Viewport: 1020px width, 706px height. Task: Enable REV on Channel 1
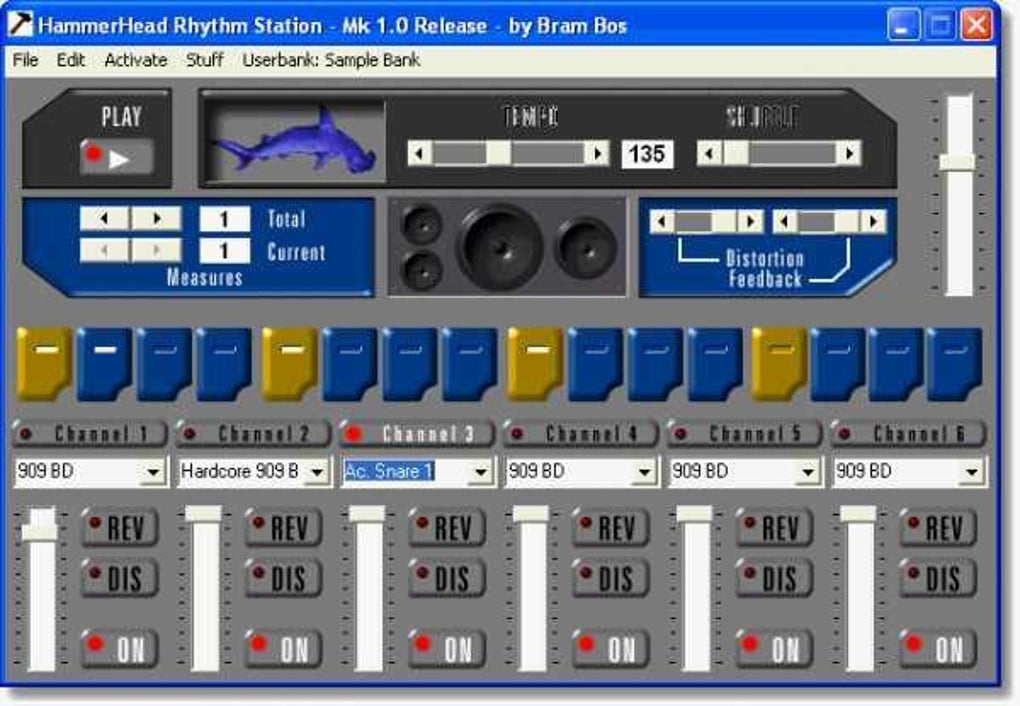[120, 527]
